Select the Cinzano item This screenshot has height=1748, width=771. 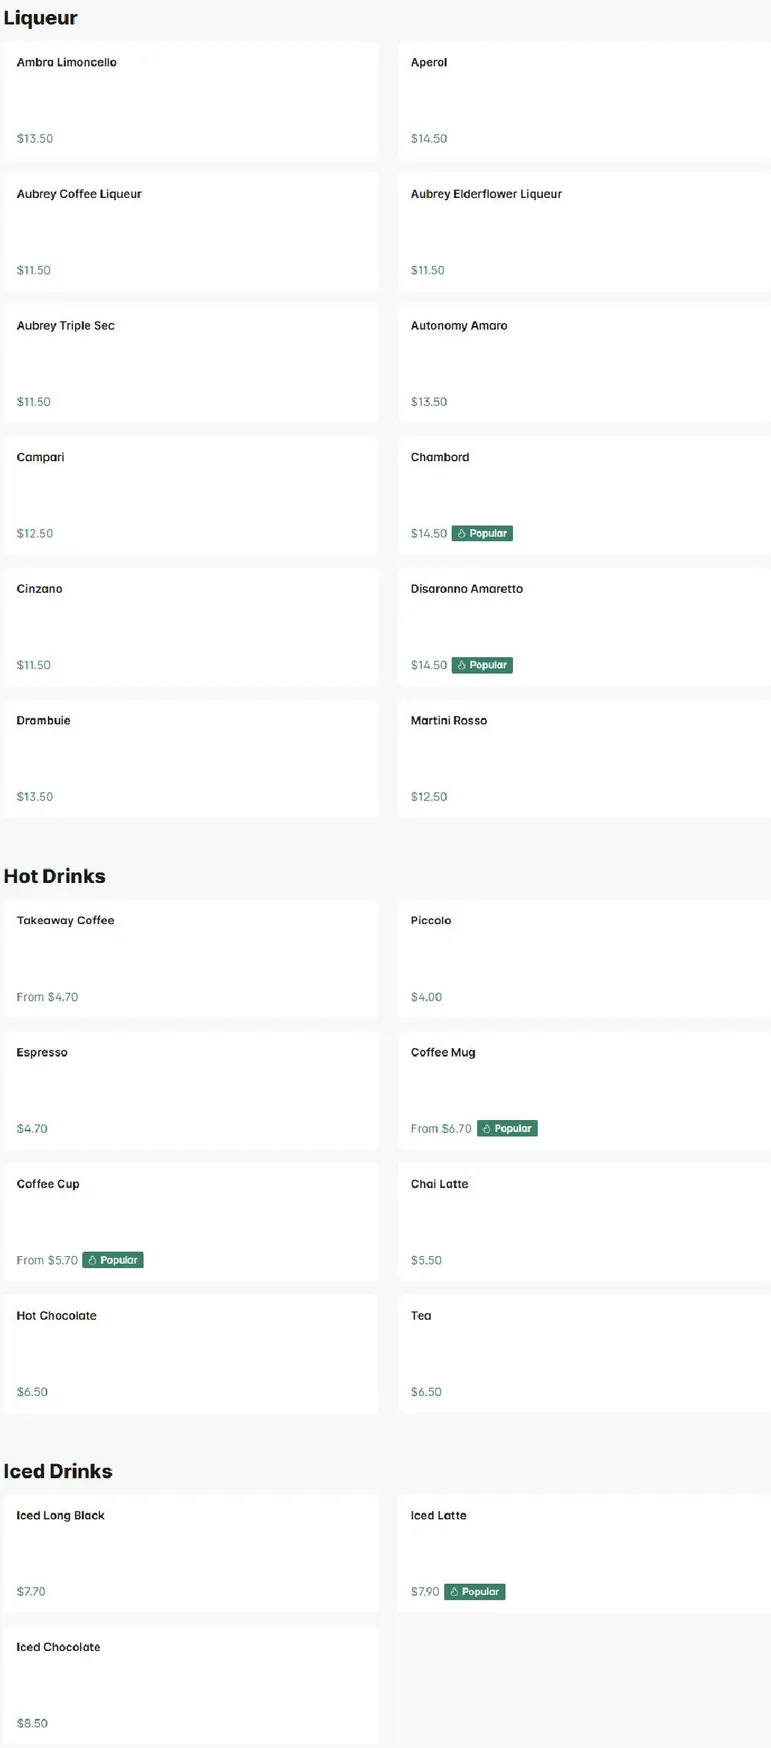(191, 627)
